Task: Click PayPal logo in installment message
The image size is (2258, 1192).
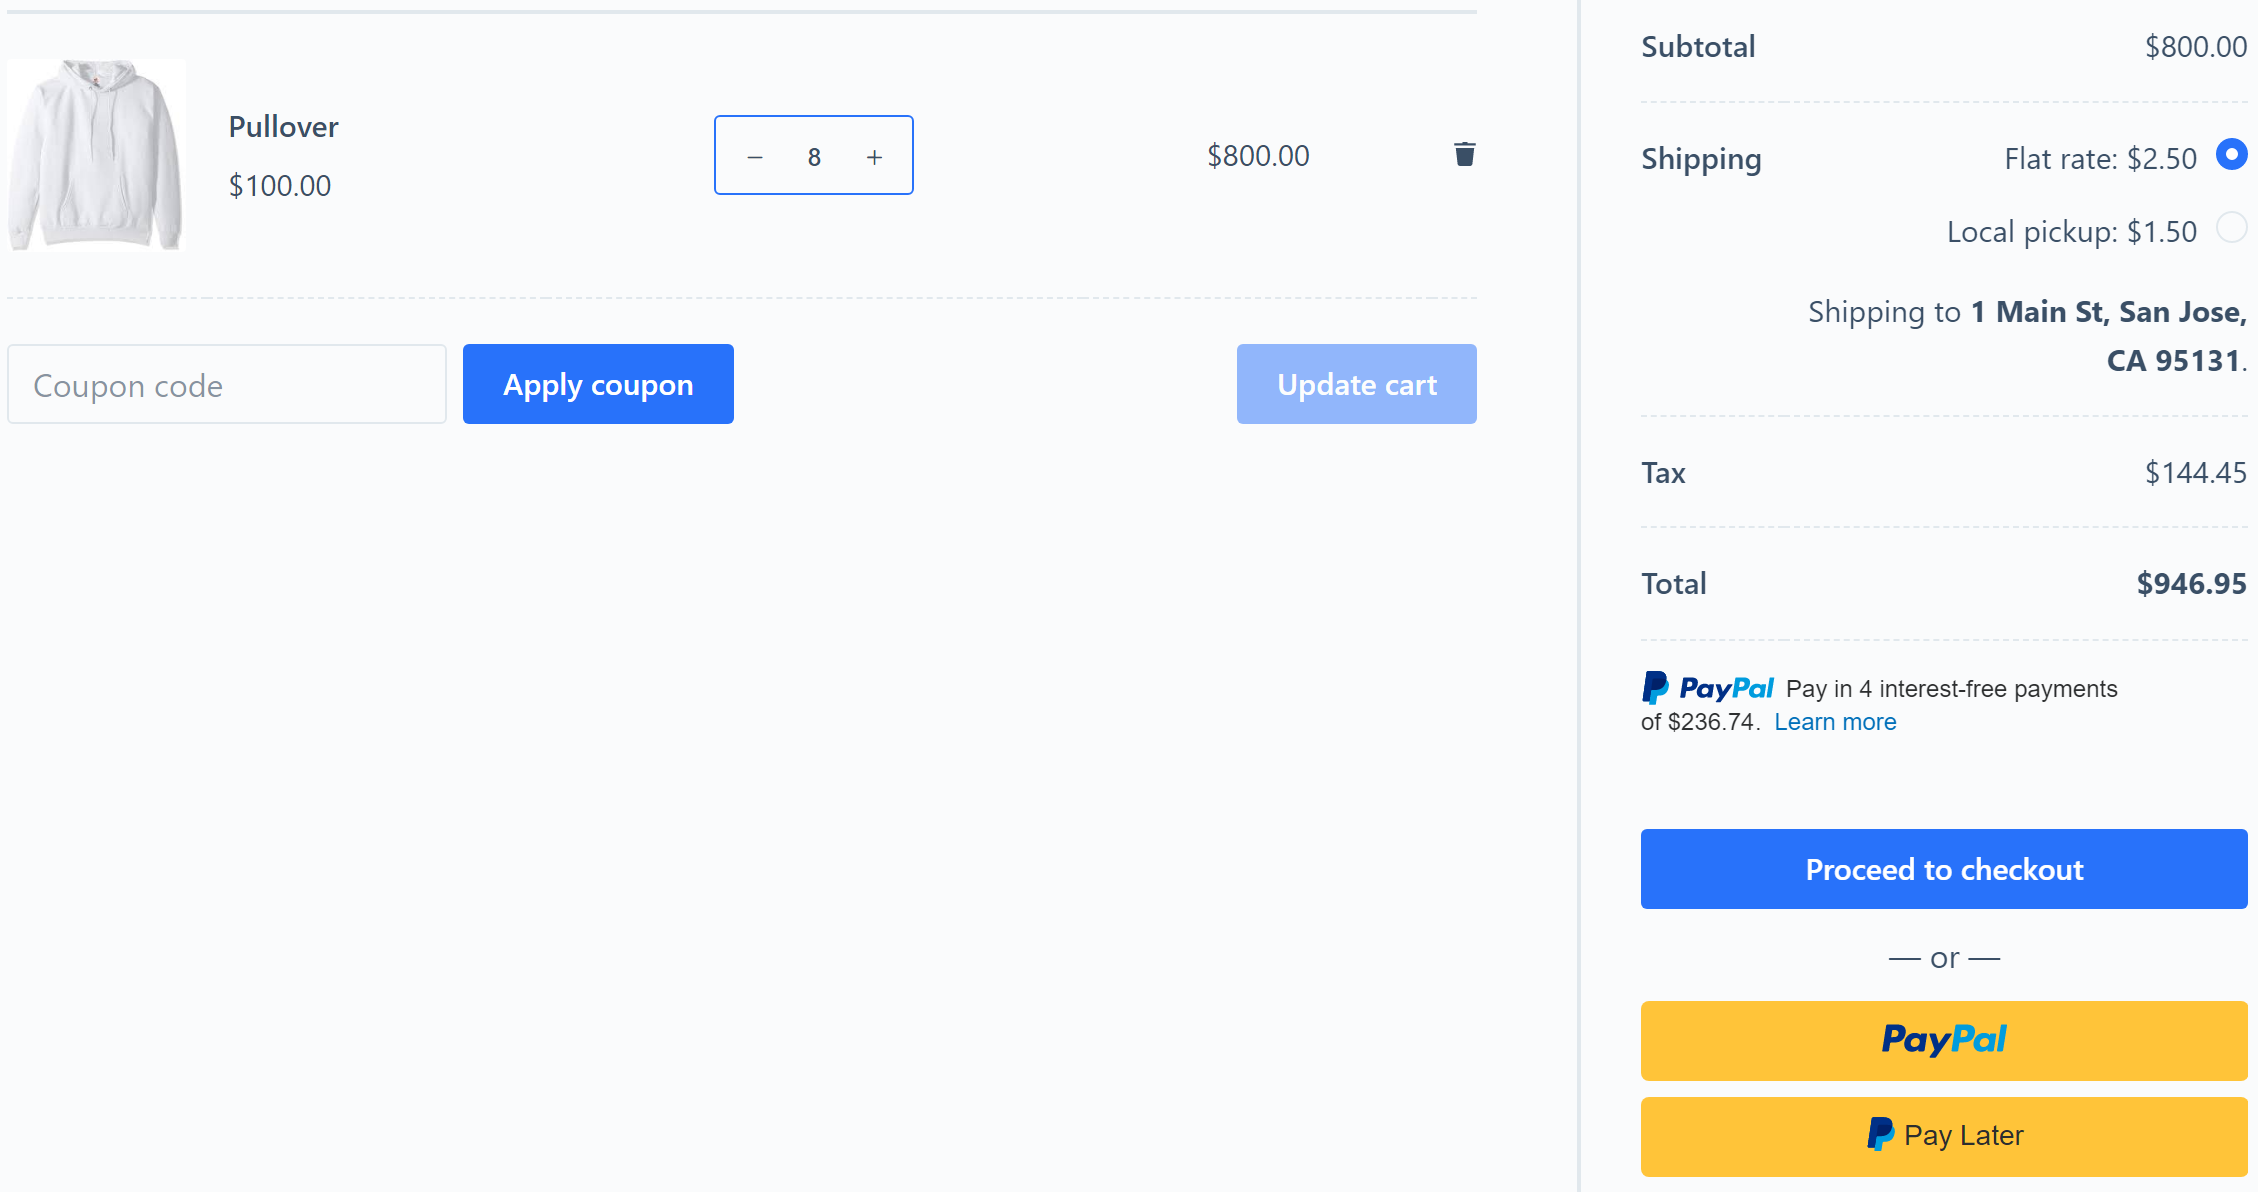Action: pyautogui.click(x=1707, y=688)
